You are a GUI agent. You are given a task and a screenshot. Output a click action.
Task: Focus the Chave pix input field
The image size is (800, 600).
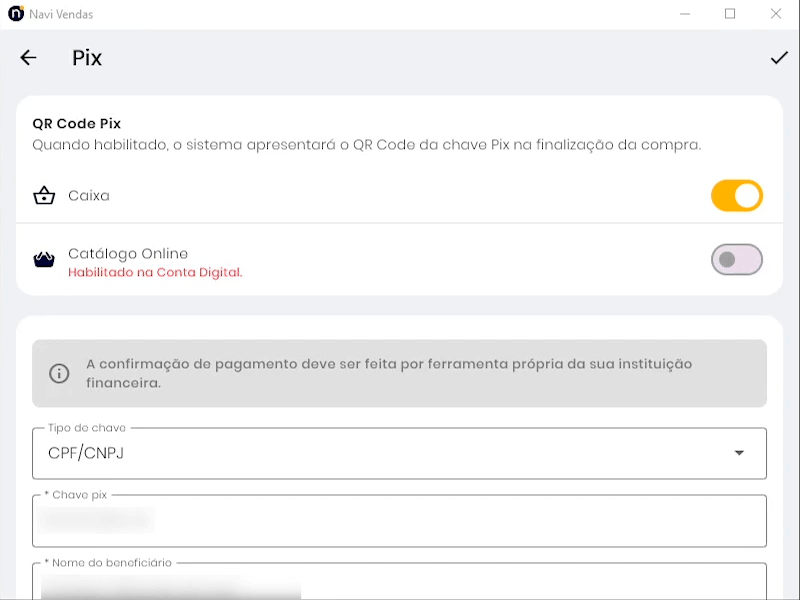coord(400,521)
